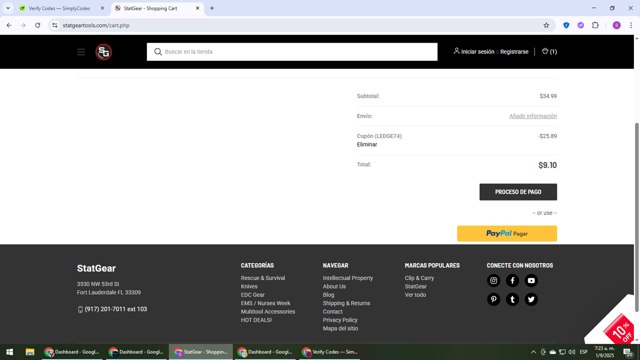Image resolution: width=640 pixels, height=360 pixels.
Task: Open the tab search dropdown arrow
Action: pyautogui.click(x=8, y=8)
